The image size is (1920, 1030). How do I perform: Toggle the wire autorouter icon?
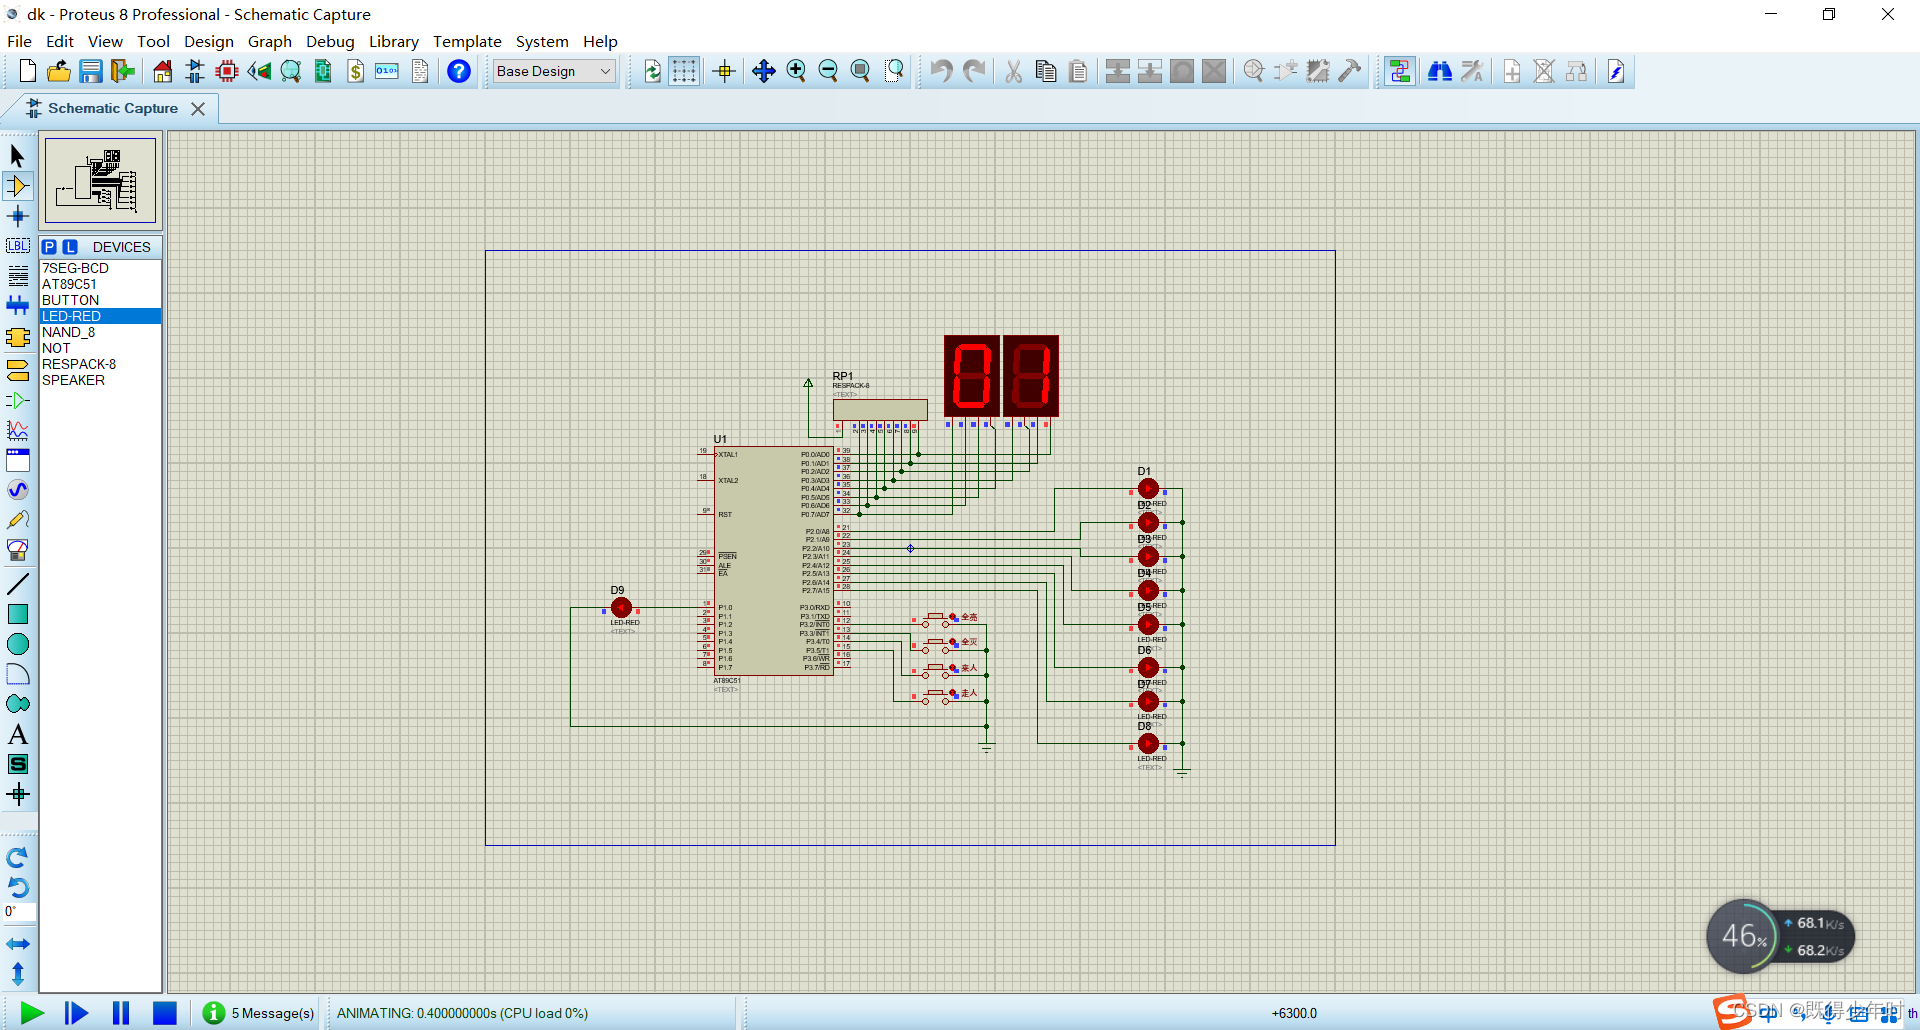1400,71
